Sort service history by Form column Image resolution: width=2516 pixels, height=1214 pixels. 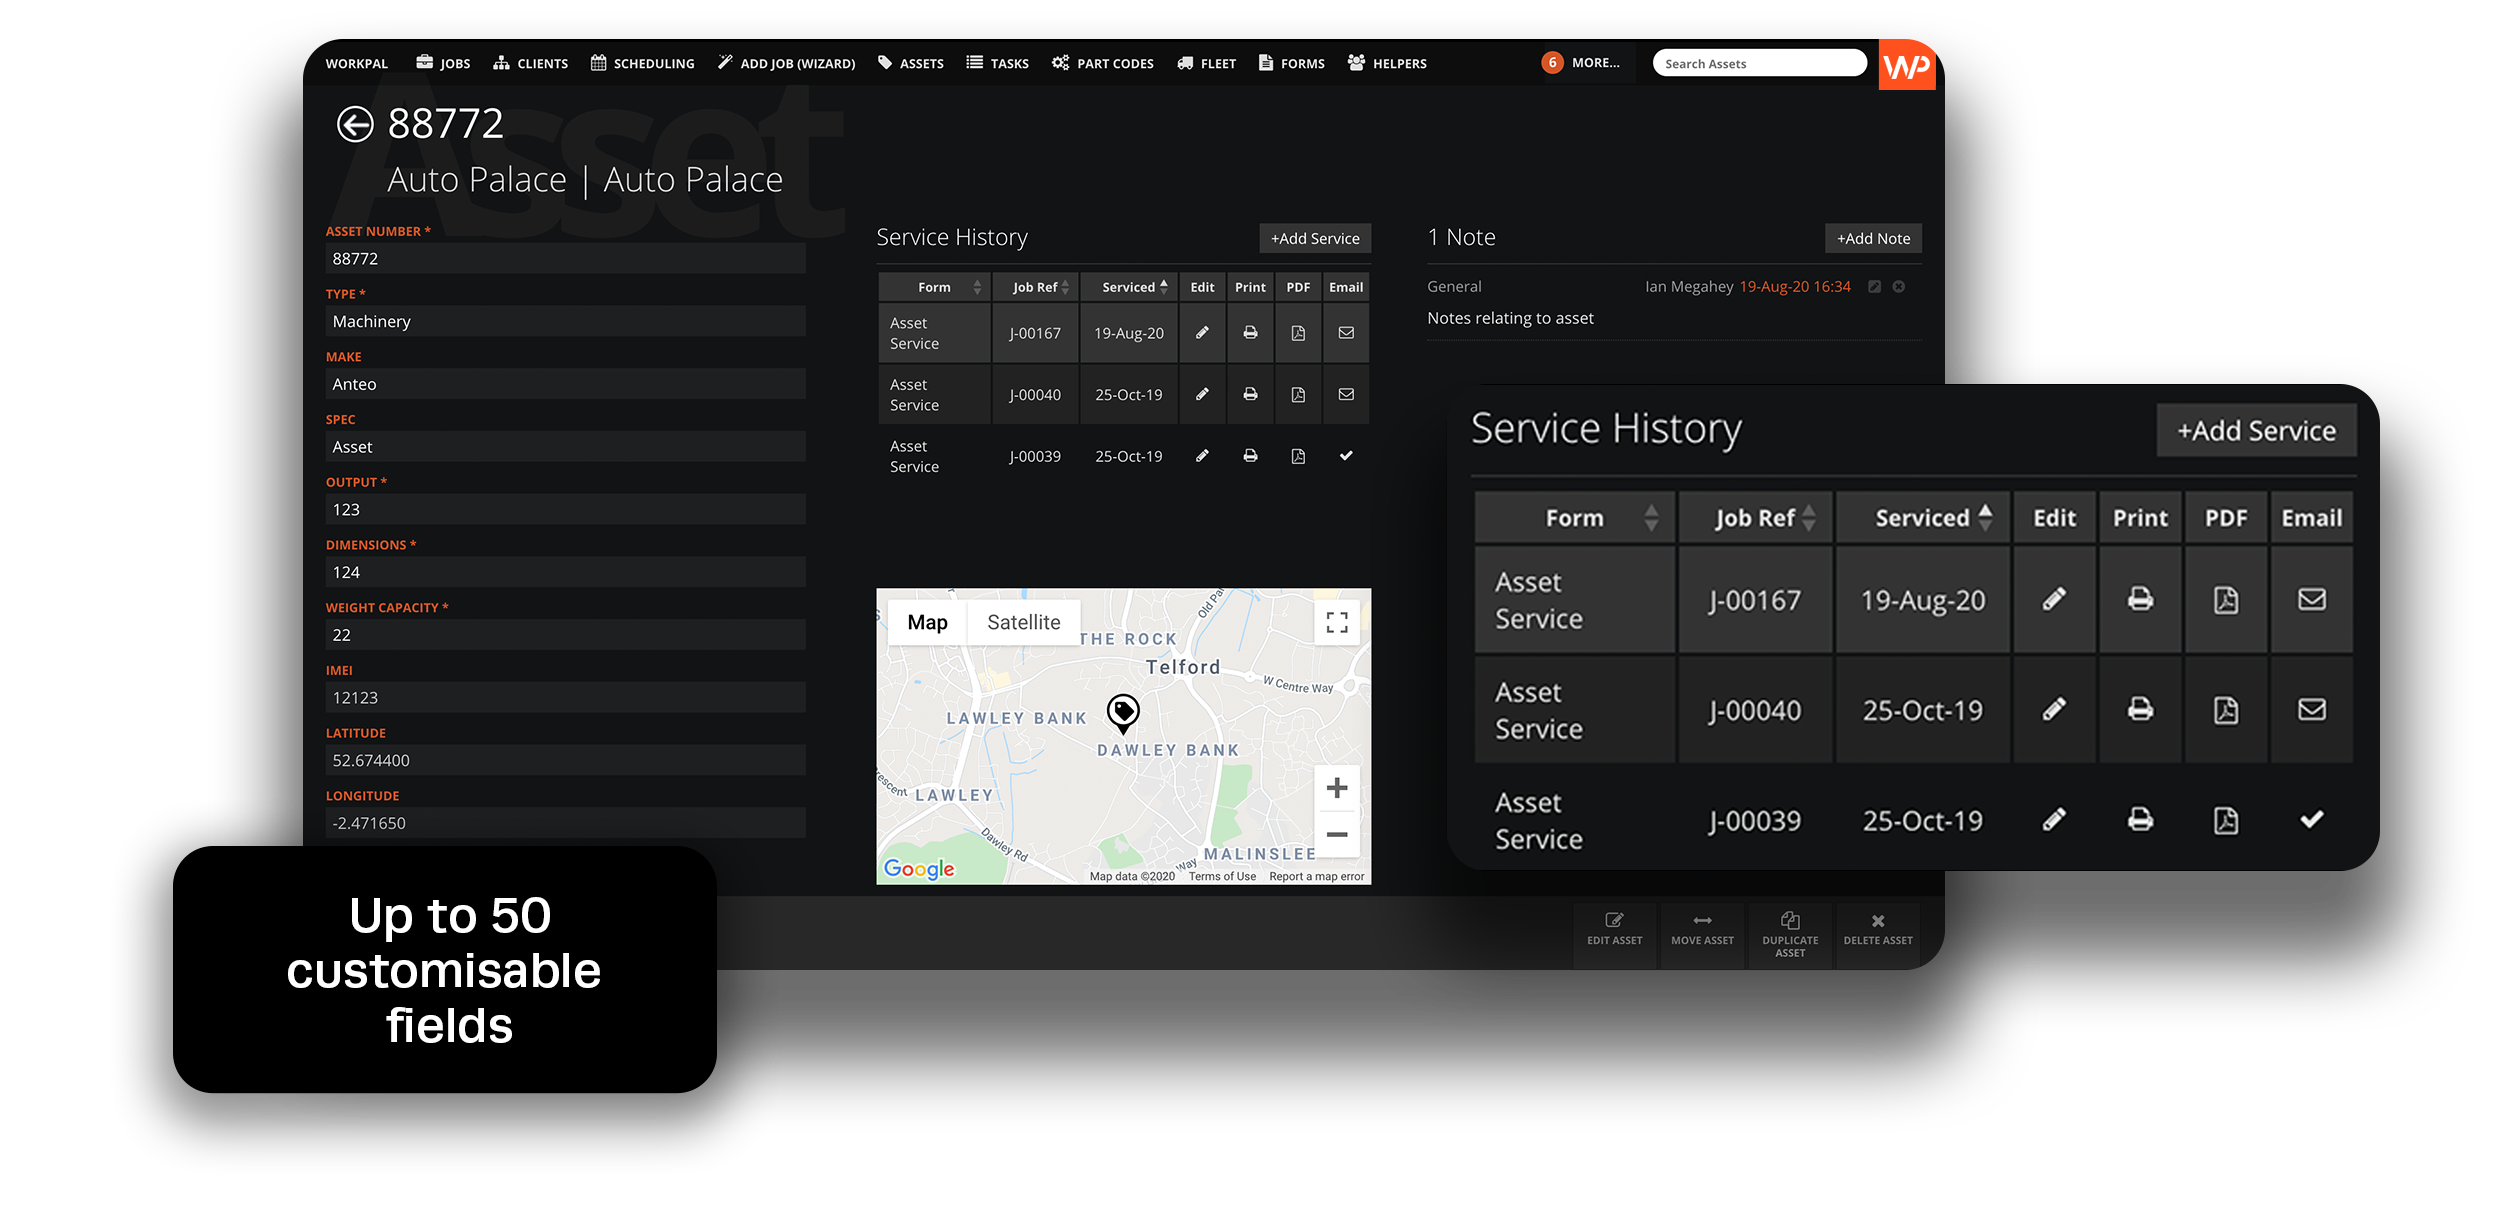coord(934,287)
